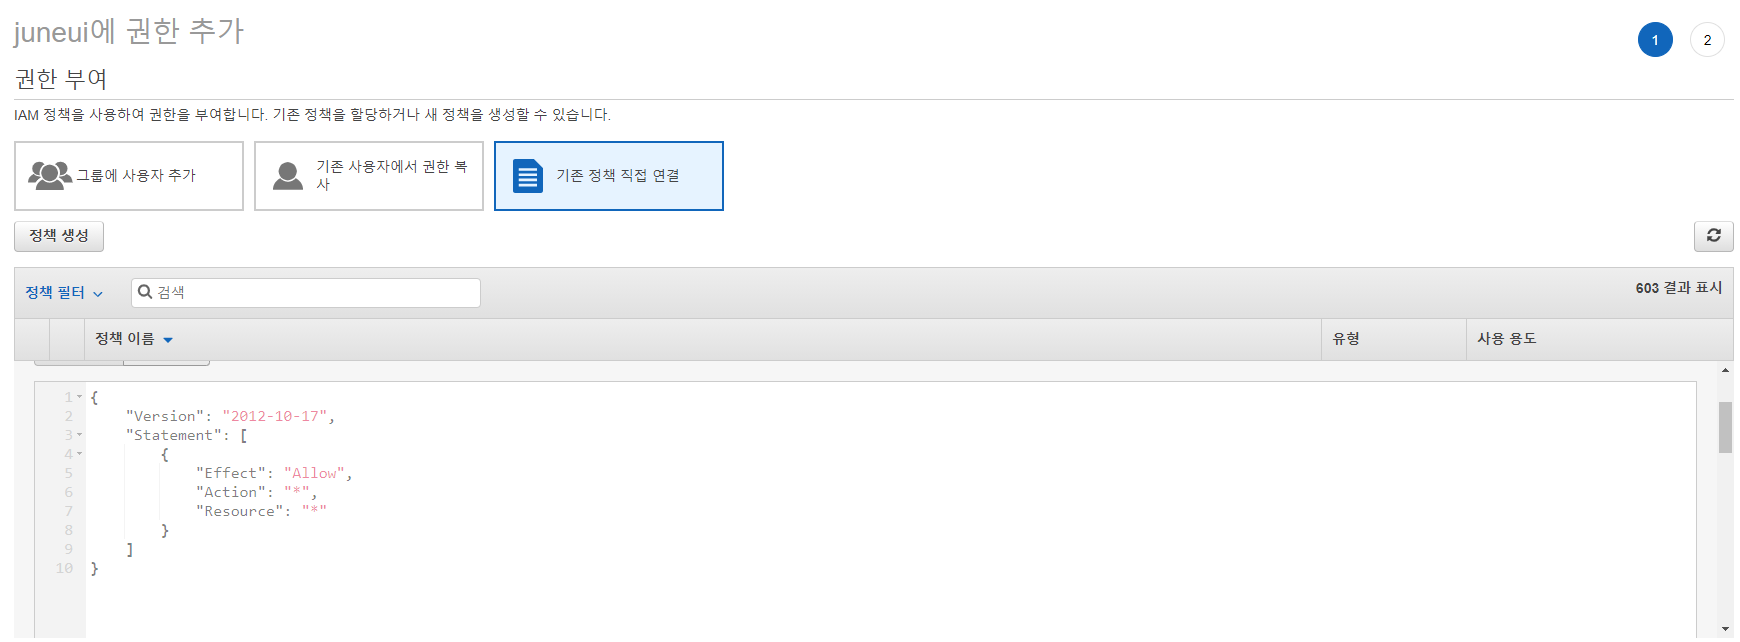
Task: Collapse the code fold at line 1
Action: tap(80, 397)
